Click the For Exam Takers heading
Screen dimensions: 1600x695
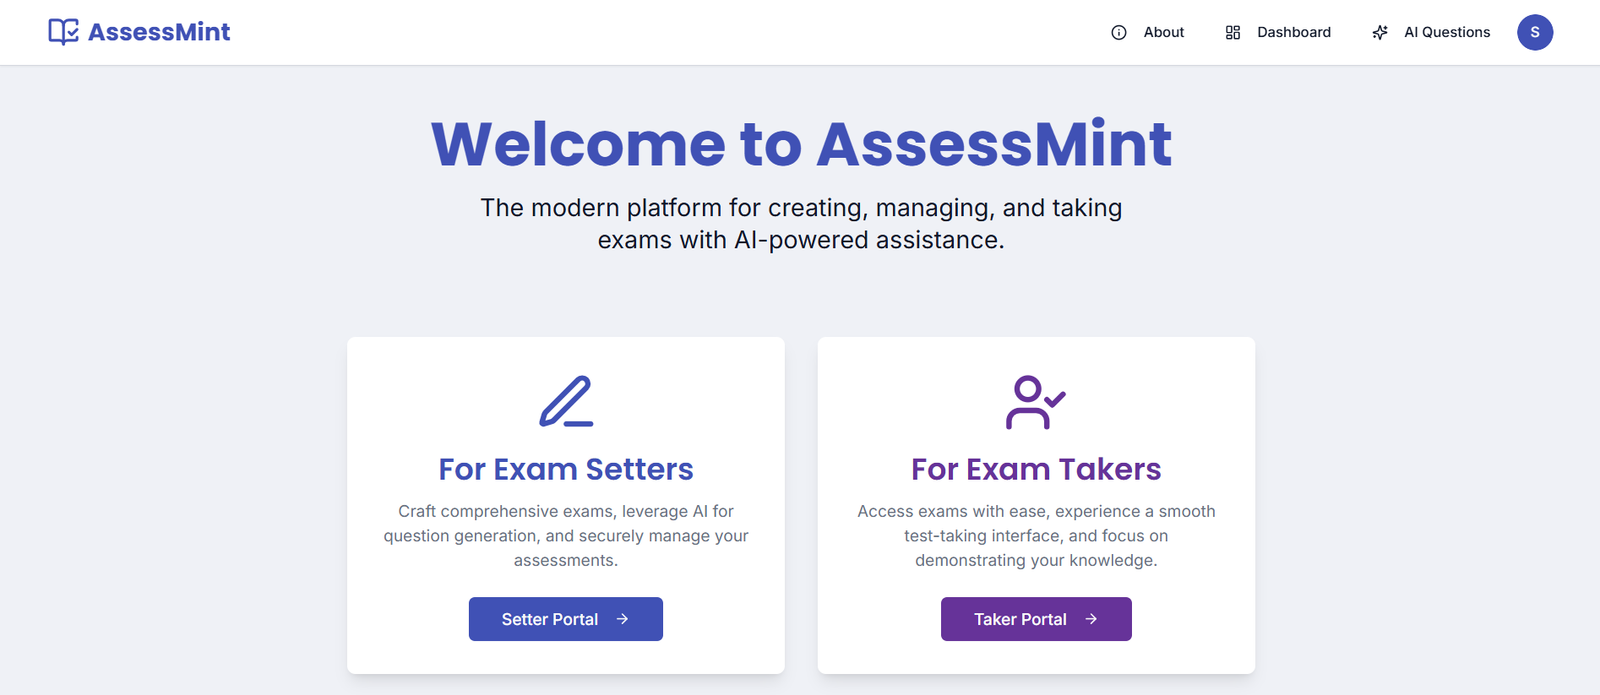[1036, 469]
